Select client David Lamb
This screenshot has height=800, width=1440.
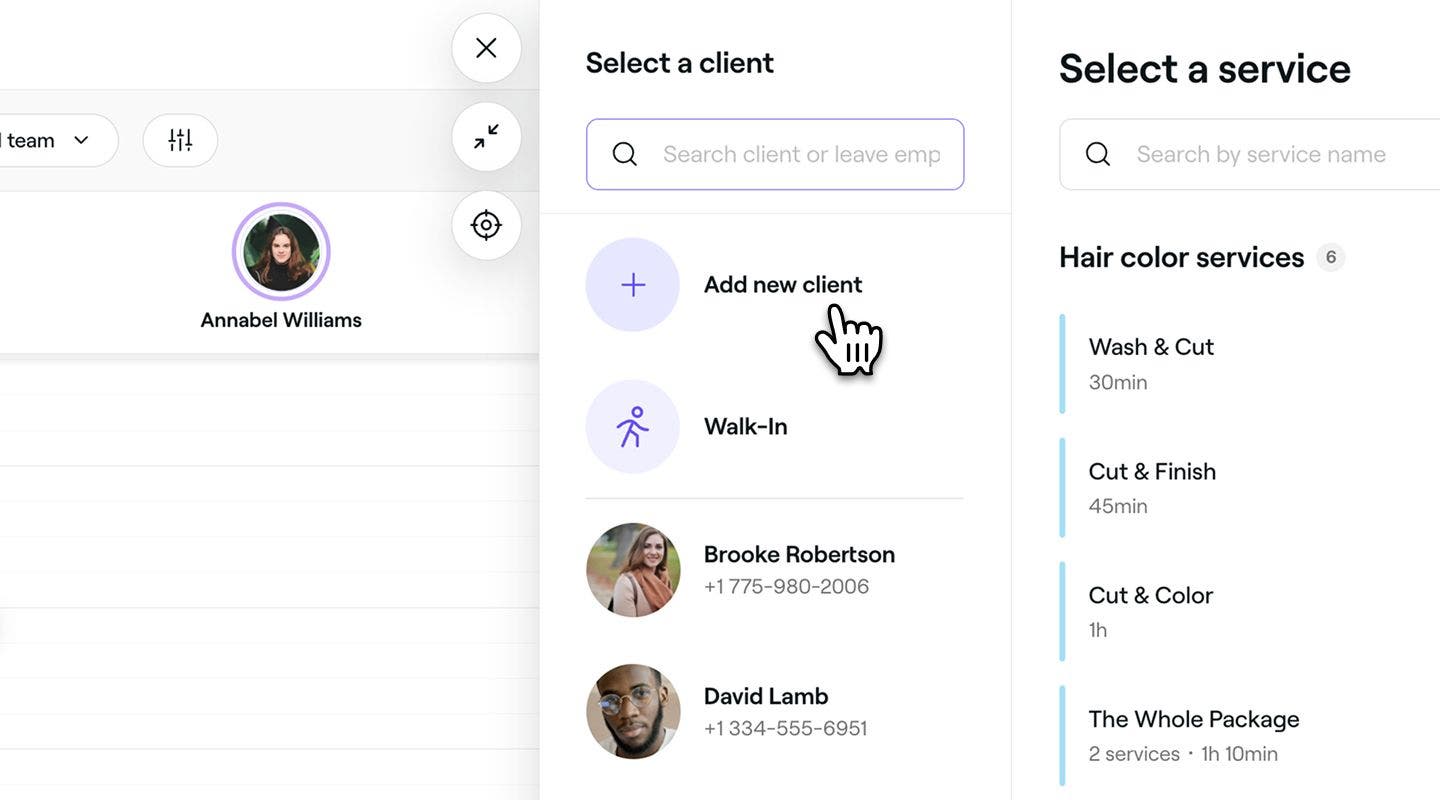775,712
